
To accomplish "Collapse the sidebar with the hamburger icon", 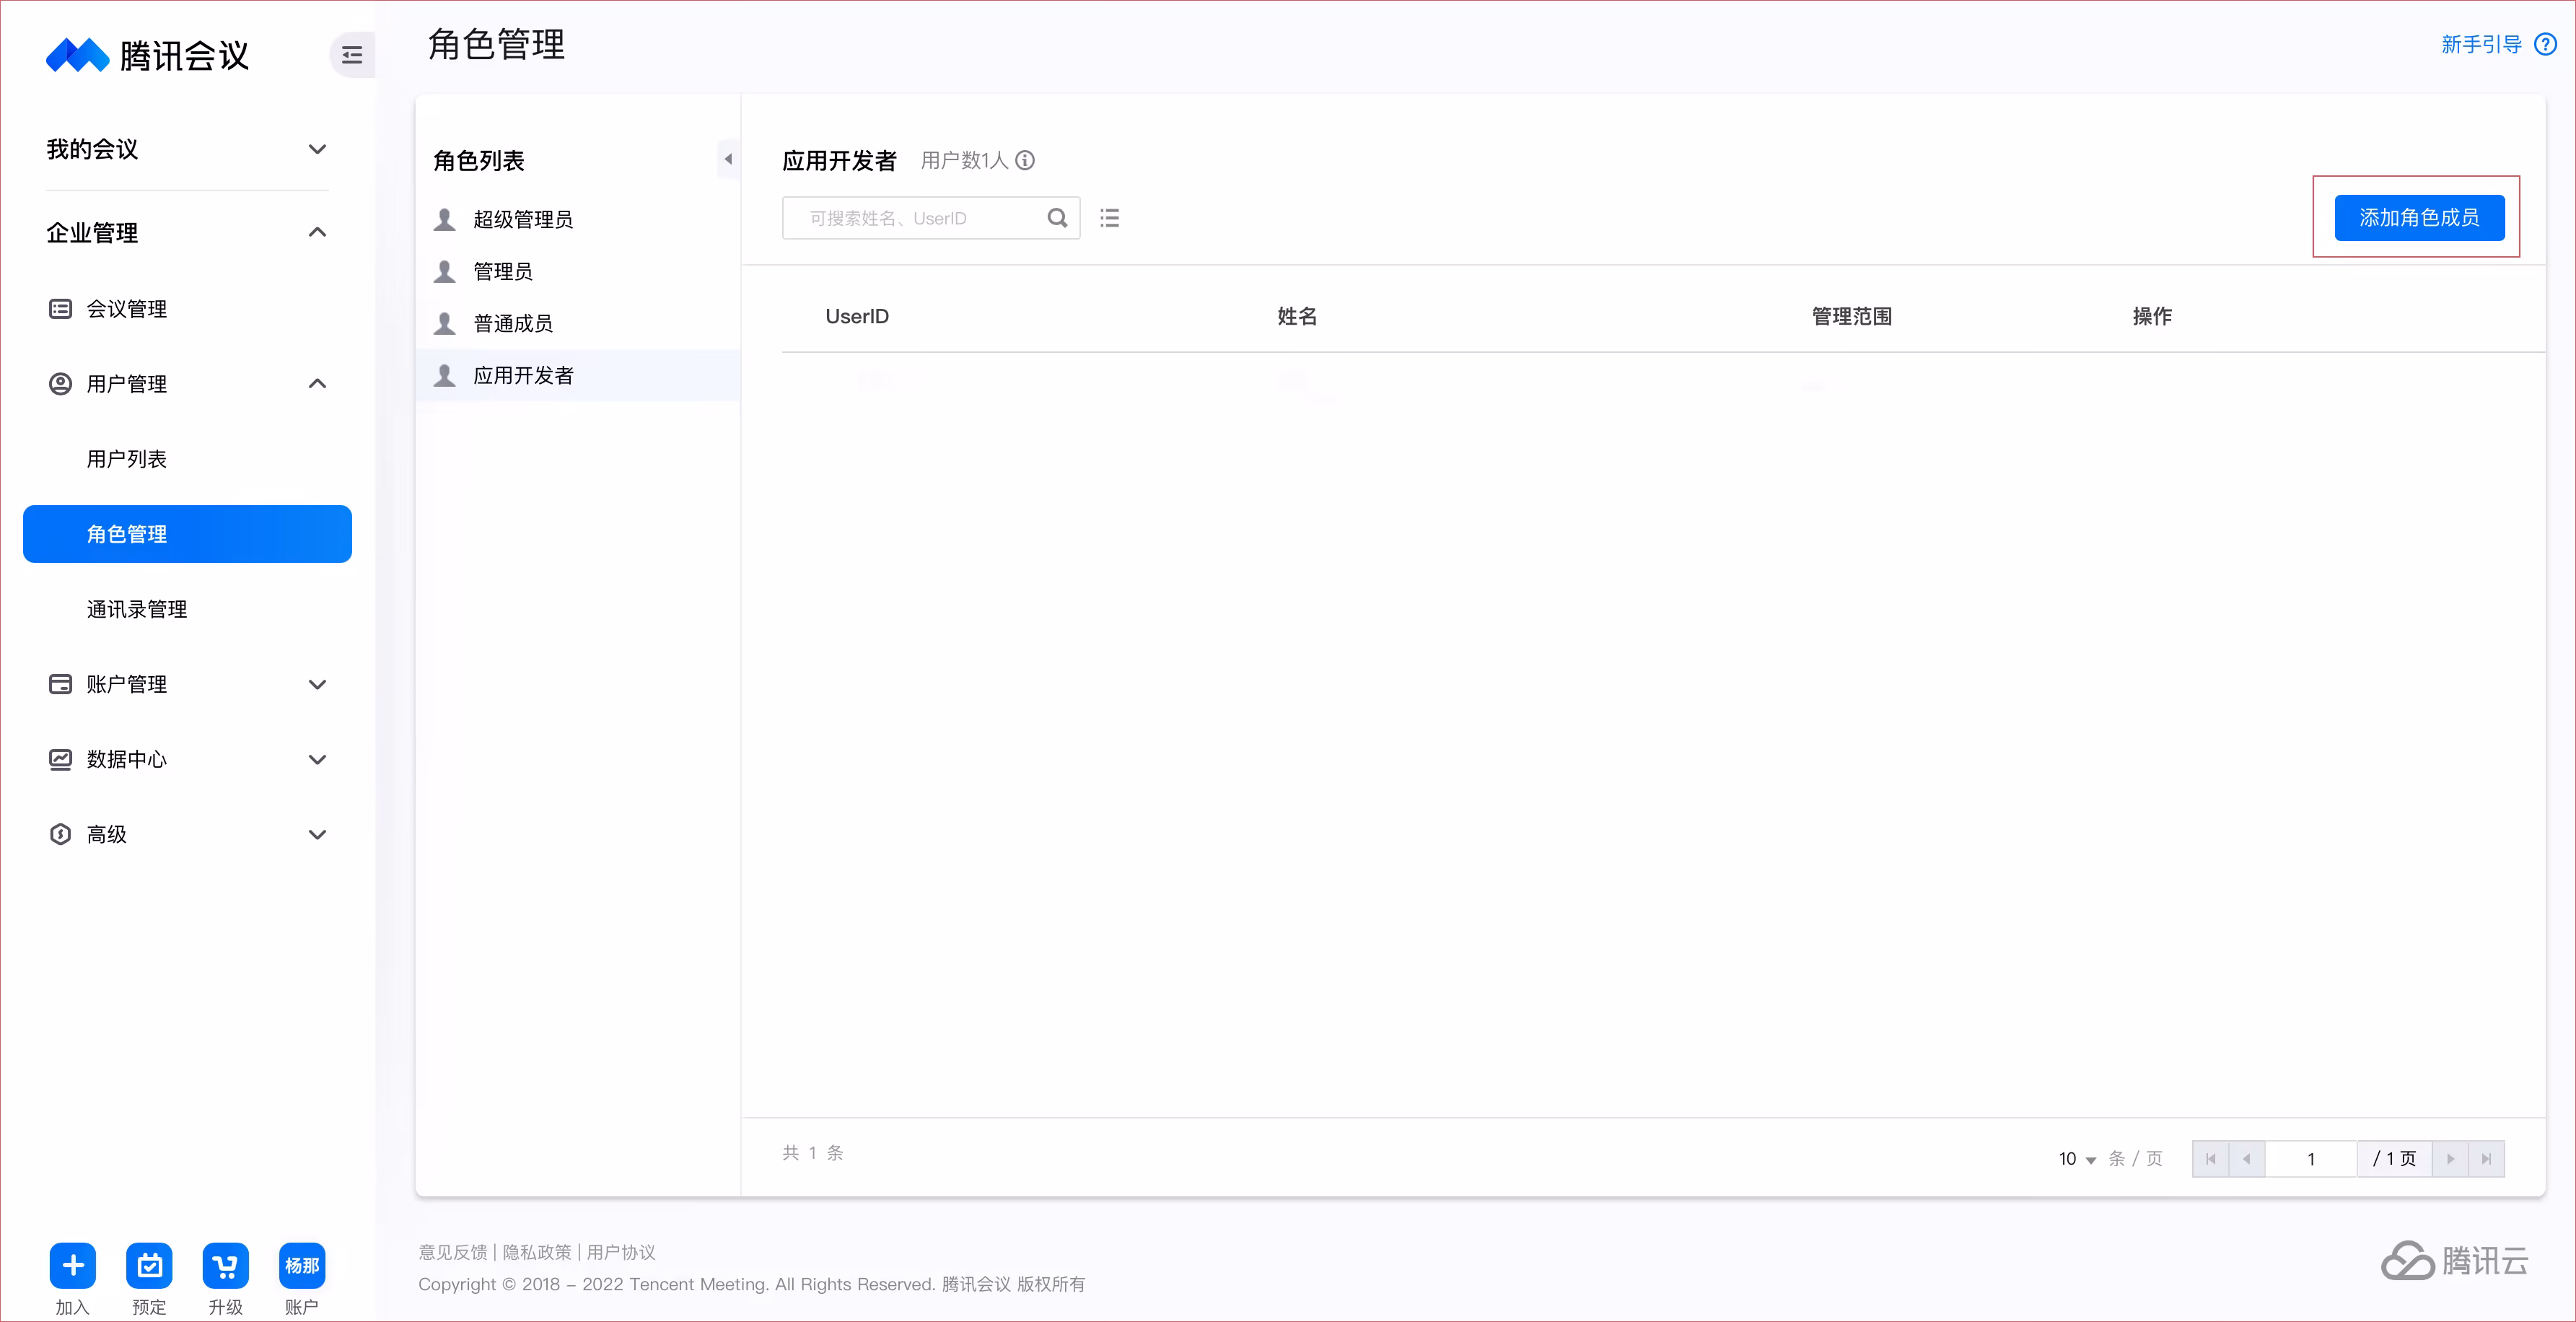I will pyautogui.click(x=352, y=55).
